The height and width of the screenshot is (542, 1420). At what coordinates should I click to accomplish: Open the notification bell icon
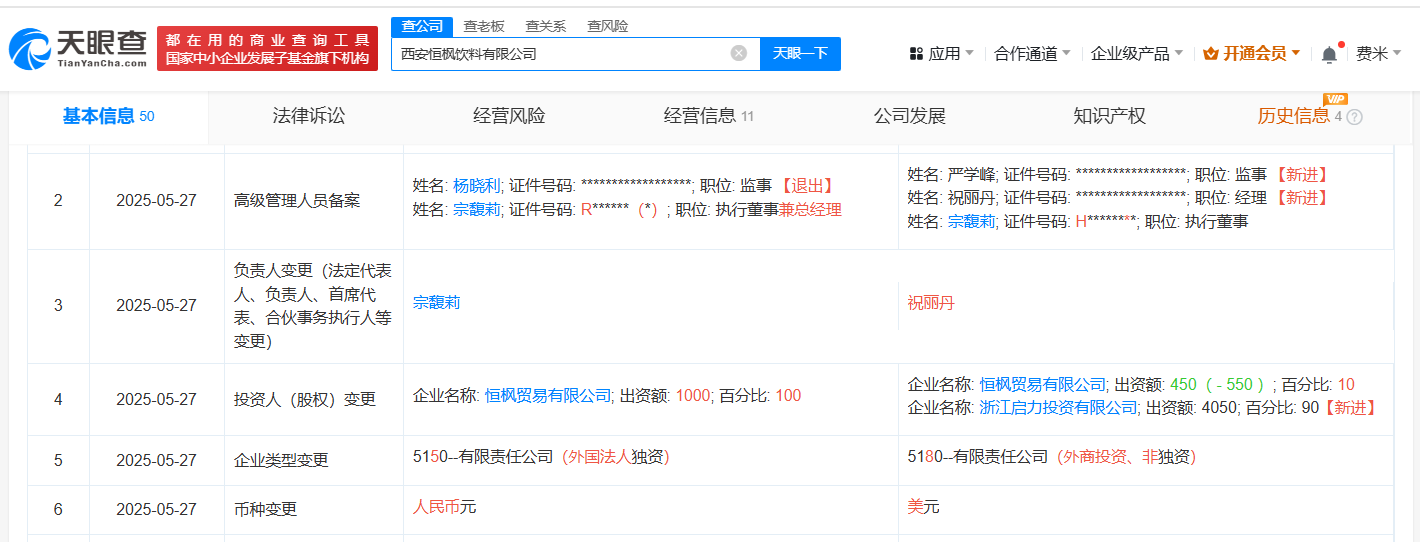point(1329,54)
